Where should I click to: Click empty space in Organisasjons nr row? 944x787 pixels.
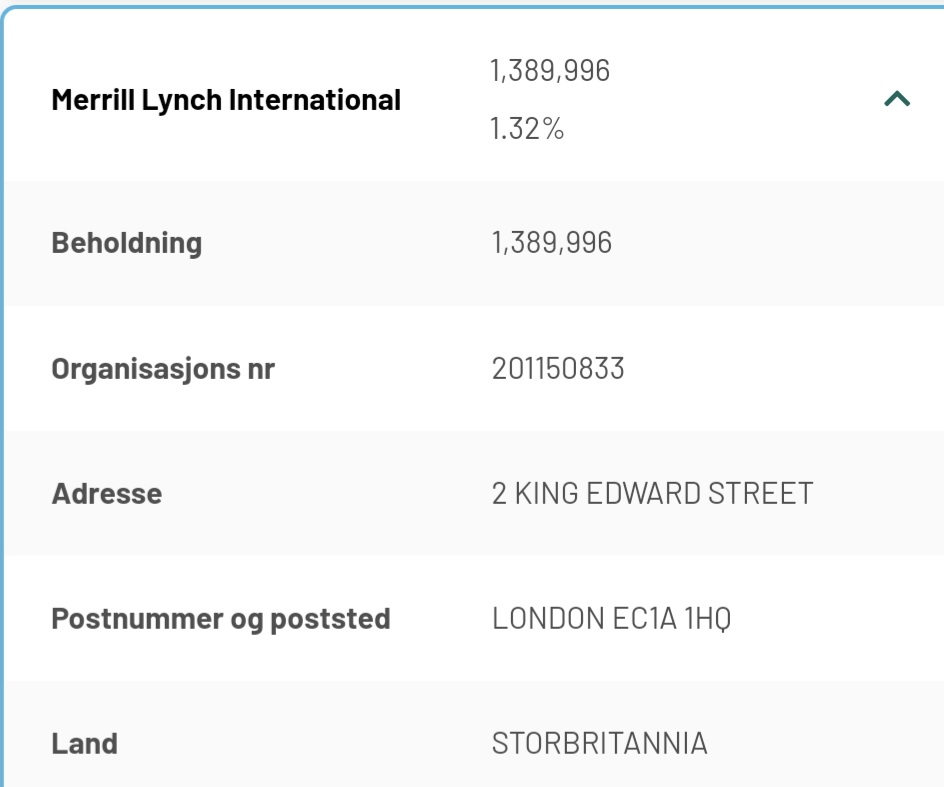(x=783, y=369)
